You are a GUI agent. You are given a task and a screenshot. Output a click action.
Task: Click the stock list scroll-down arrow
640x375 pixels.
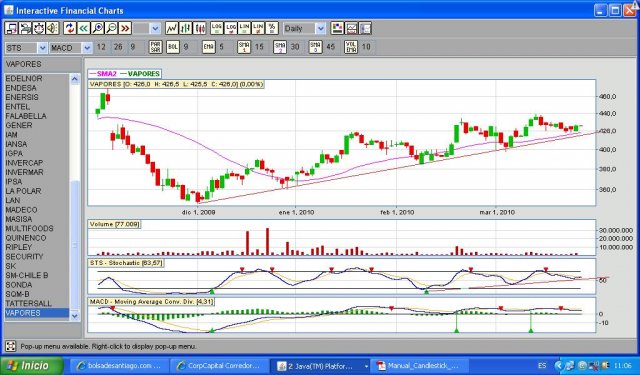tap(75, 315)
